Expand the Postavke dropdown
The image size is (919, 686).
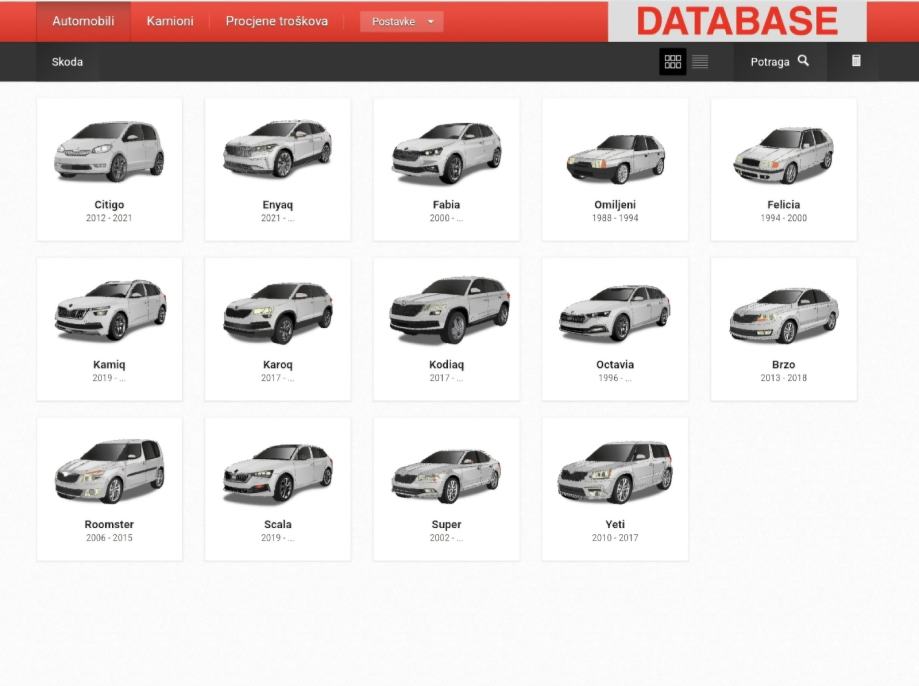(402, 22)
